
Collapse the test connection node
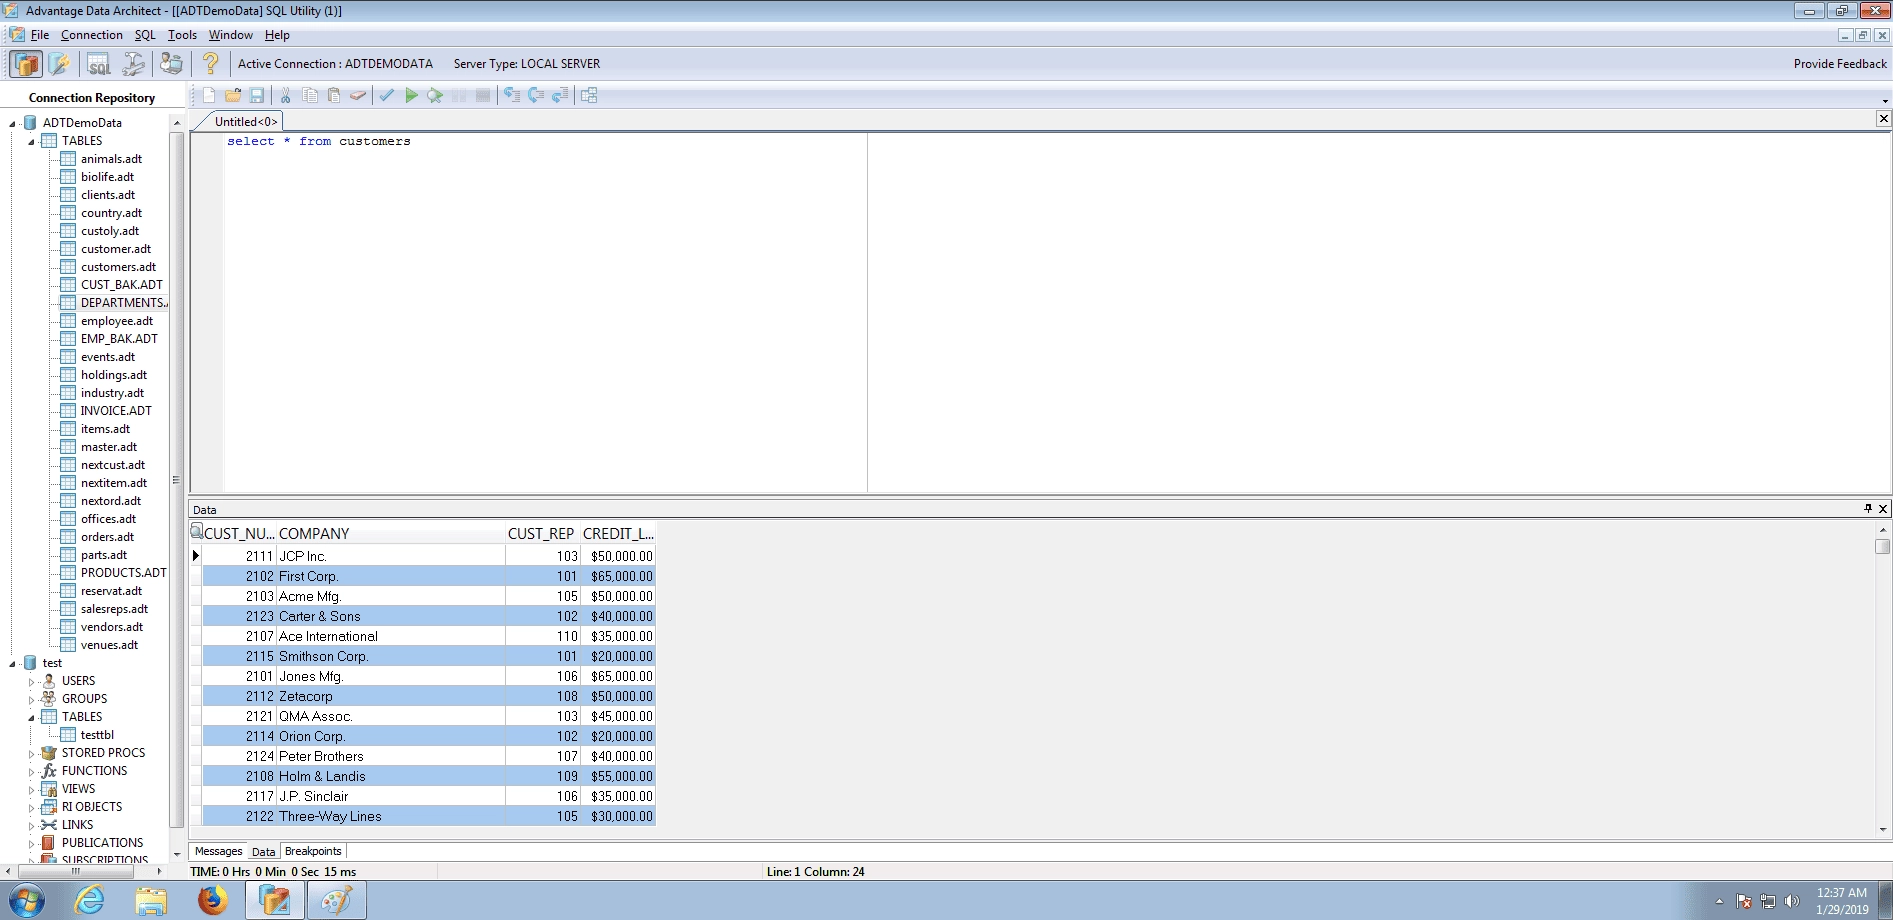point(13,664)
